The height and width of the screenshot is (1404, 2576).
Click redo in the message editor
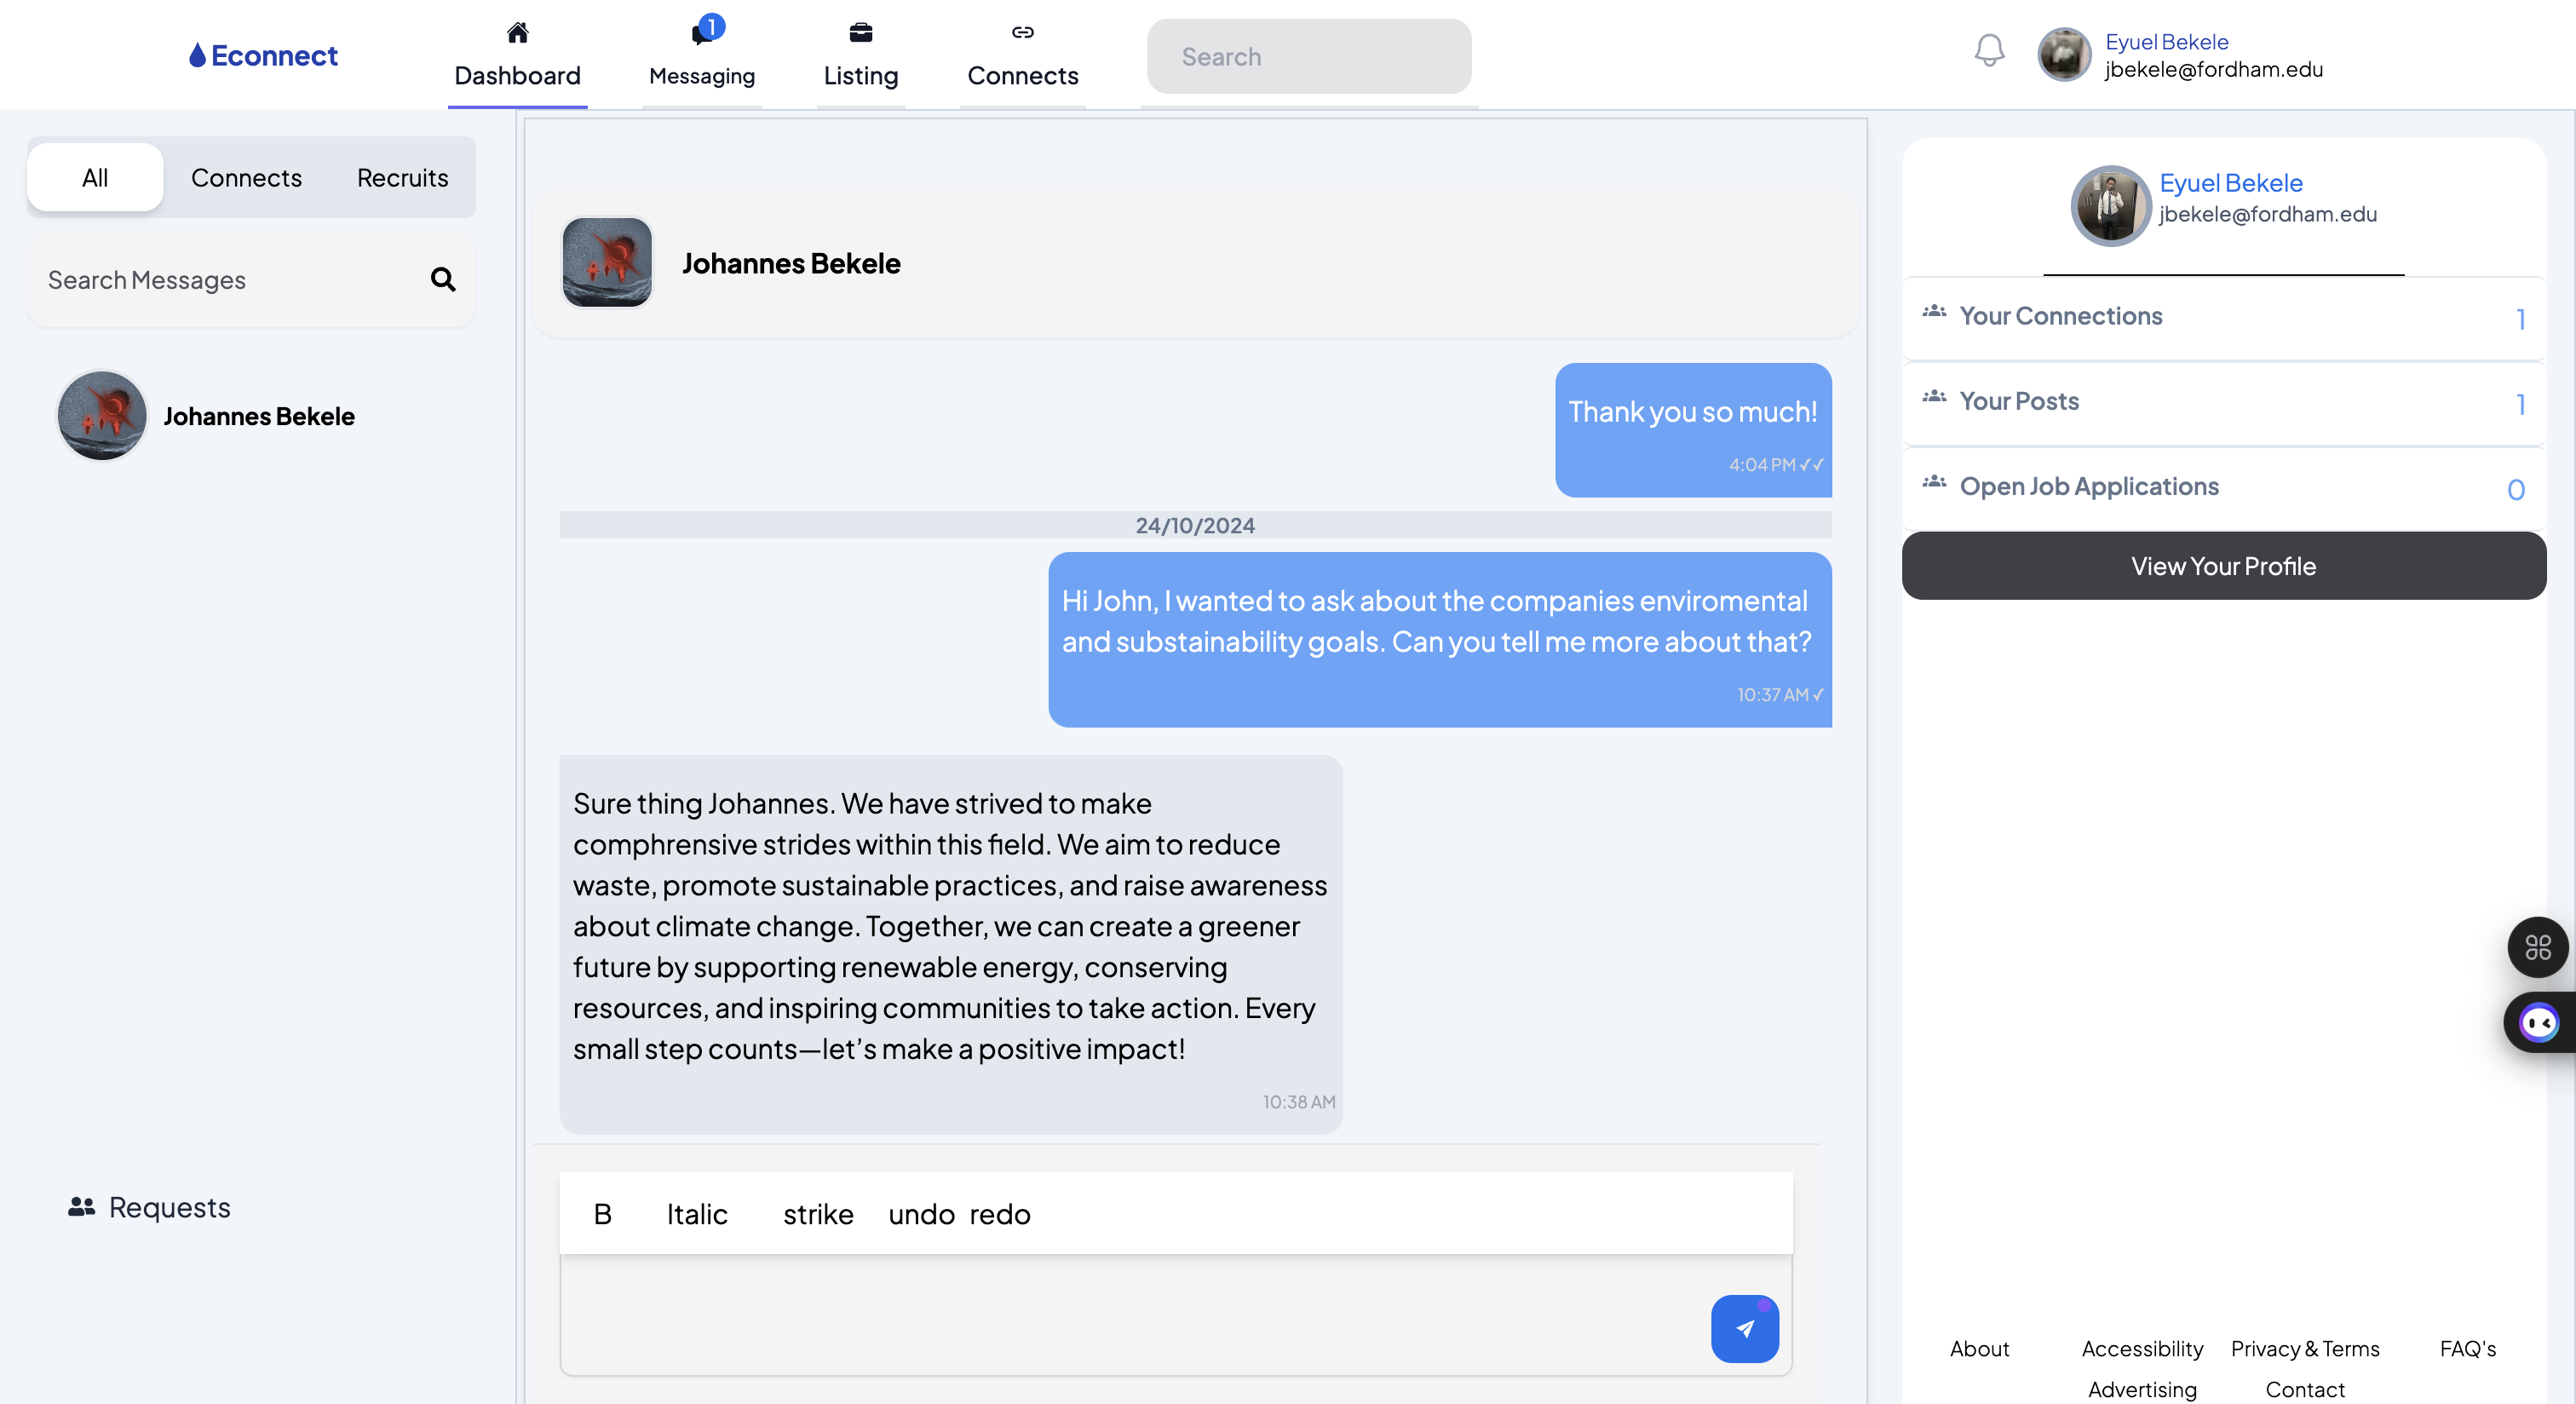coord(1000,1214)
